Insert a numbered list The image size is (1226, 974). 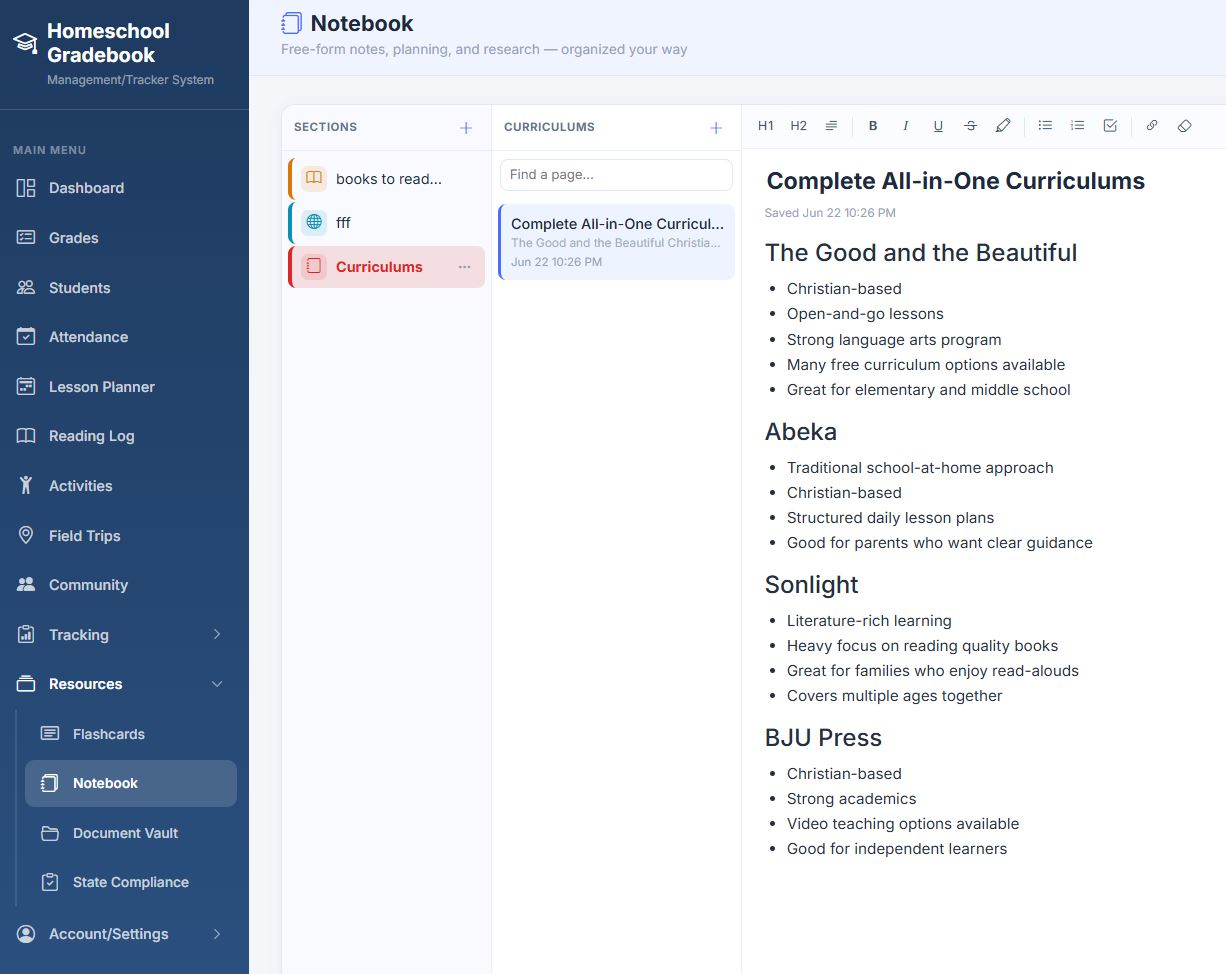click(x=1077, y=126)
